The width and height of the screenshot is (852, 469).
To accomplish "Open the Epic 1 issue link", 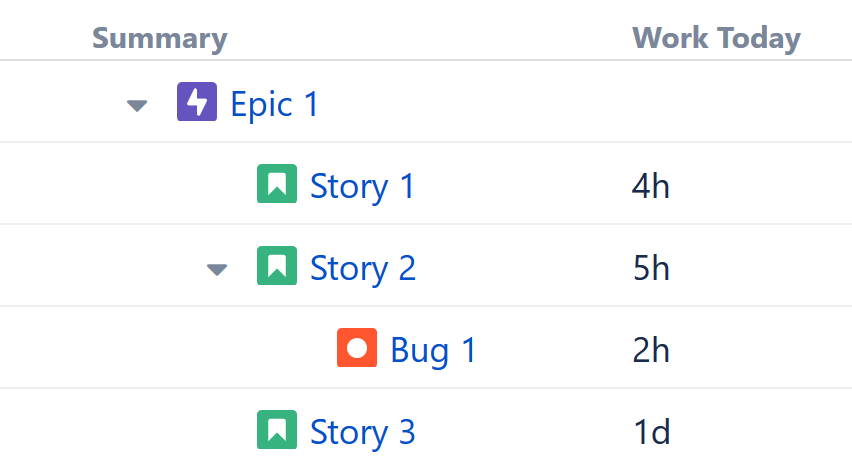I will (274, 103).
